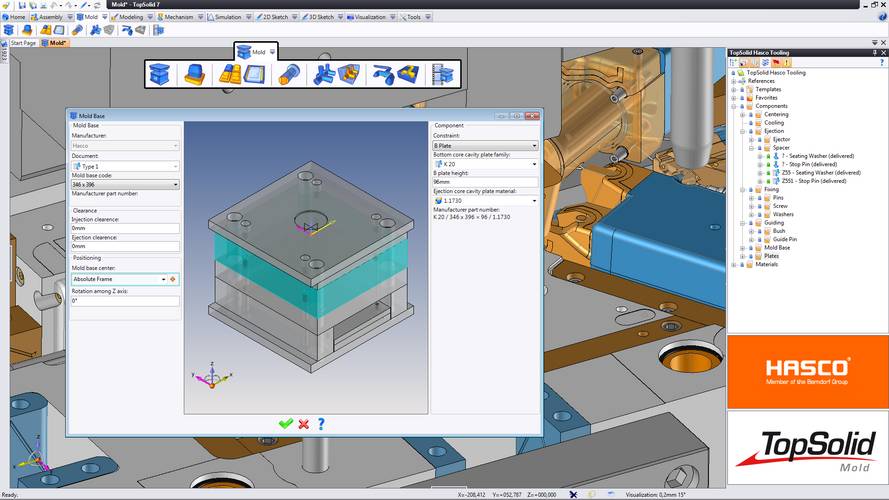Click the frame picker icon beside Absolute Frame

pos(174,279)
